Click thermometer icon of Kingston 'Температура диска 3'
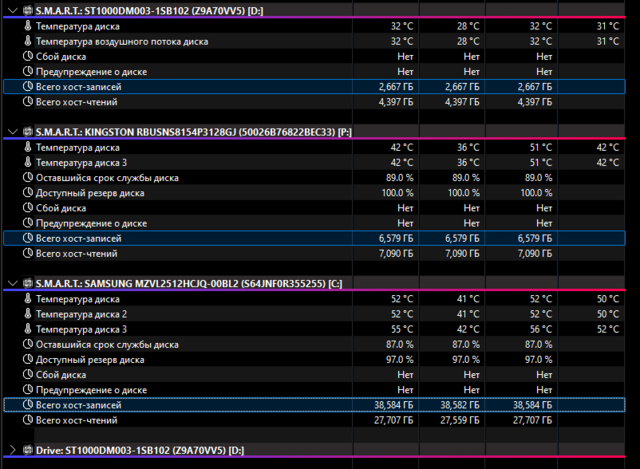This screenshot has width=640, height=469. pos(26,162)
